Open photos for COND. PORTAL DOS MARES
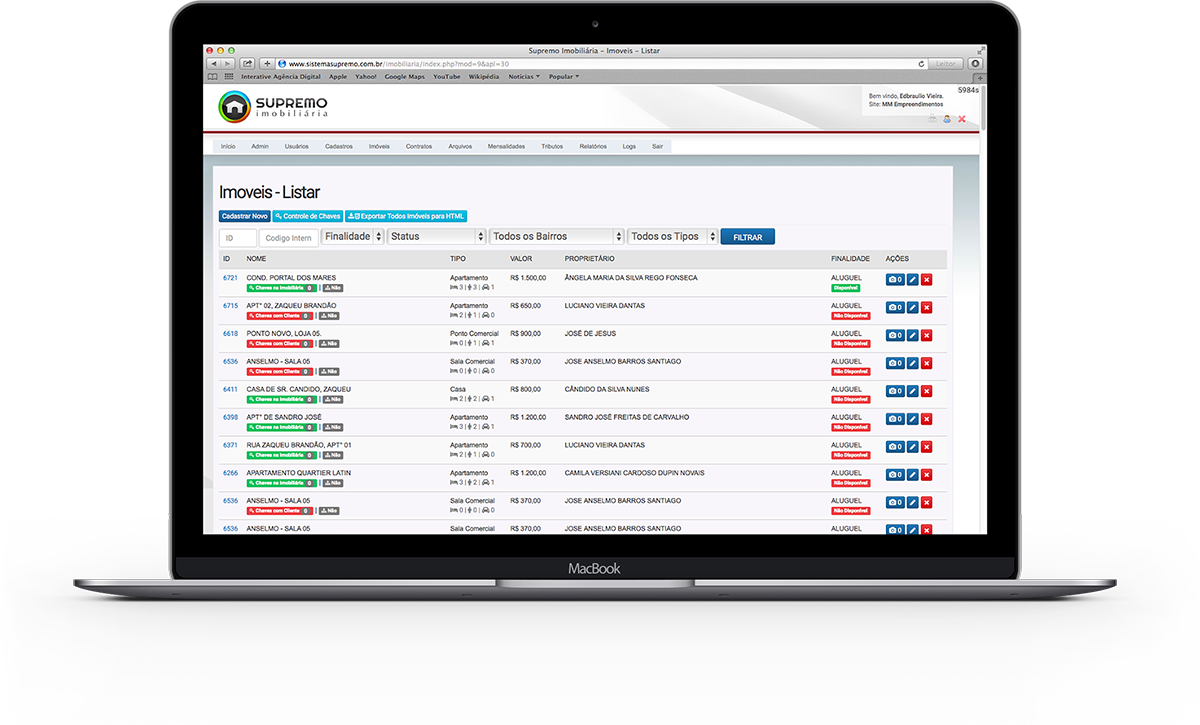Image resolution: width=1200 pixels, height=725 pixels. [x=895, y=280]
